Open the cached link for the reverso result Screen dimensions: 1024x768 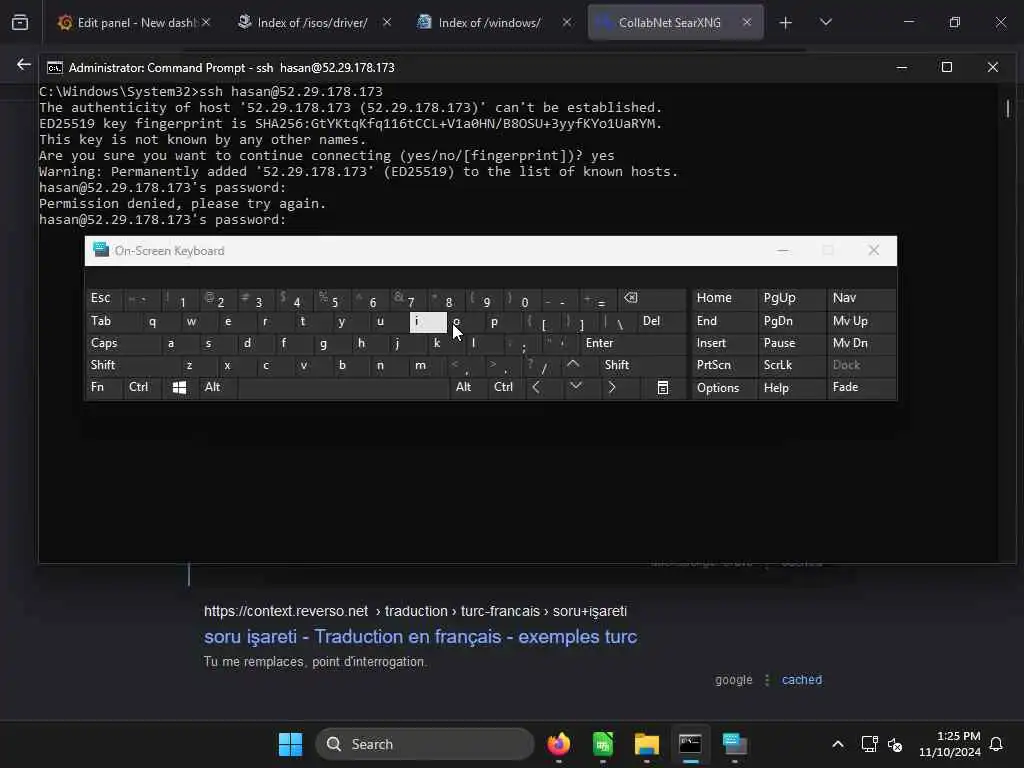click(801, 679)
